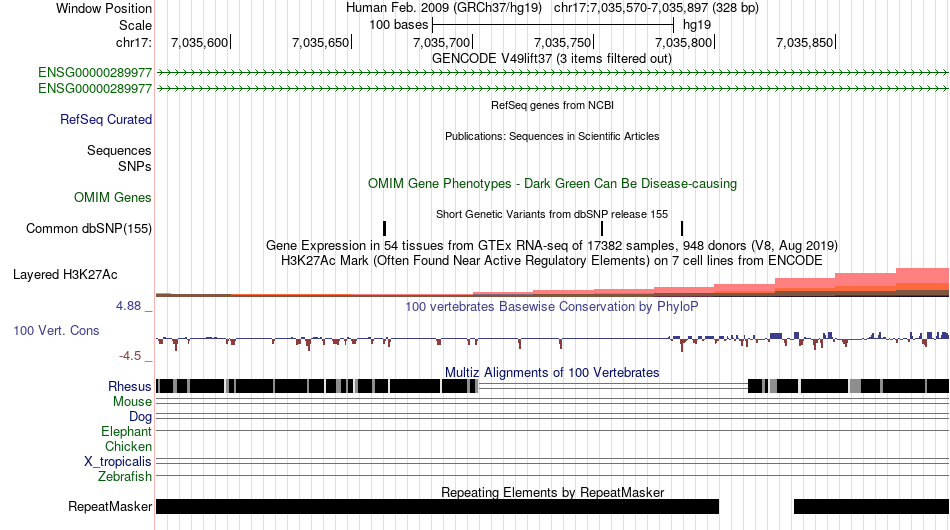950x530 pixels.
Task: Click the long left RepeatMasker block
Action: coord(437,506)
